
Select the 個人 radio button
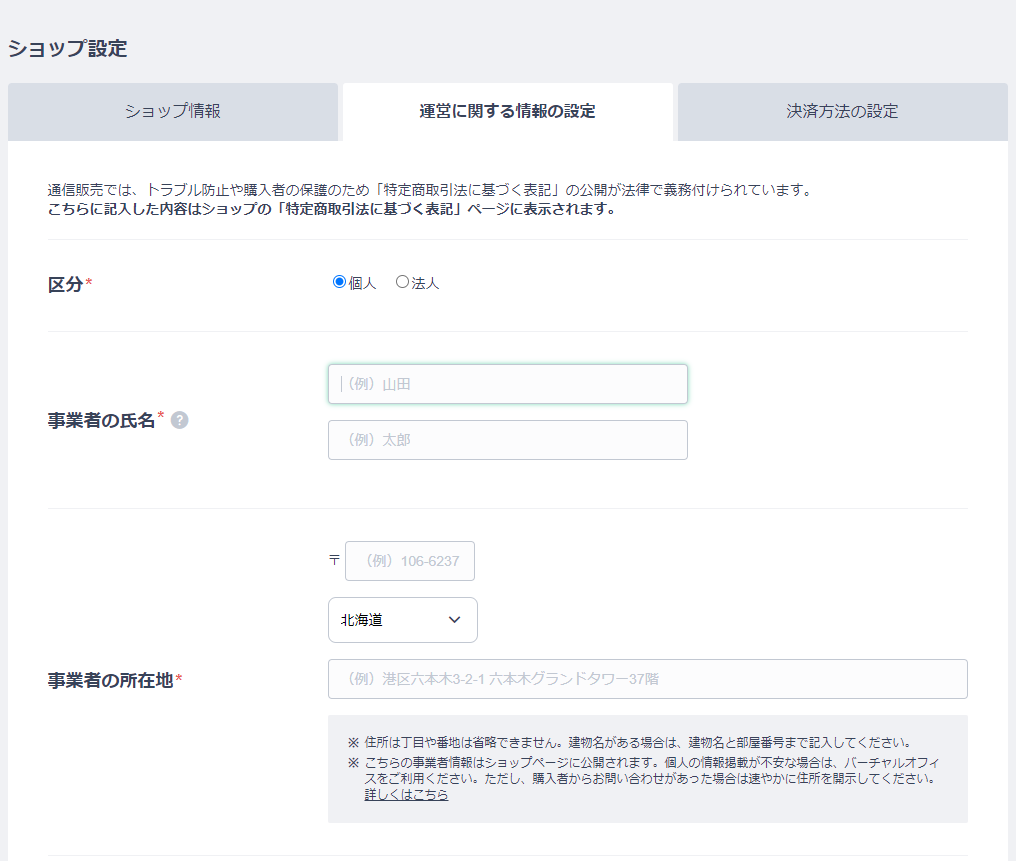[x=339, y=282]
